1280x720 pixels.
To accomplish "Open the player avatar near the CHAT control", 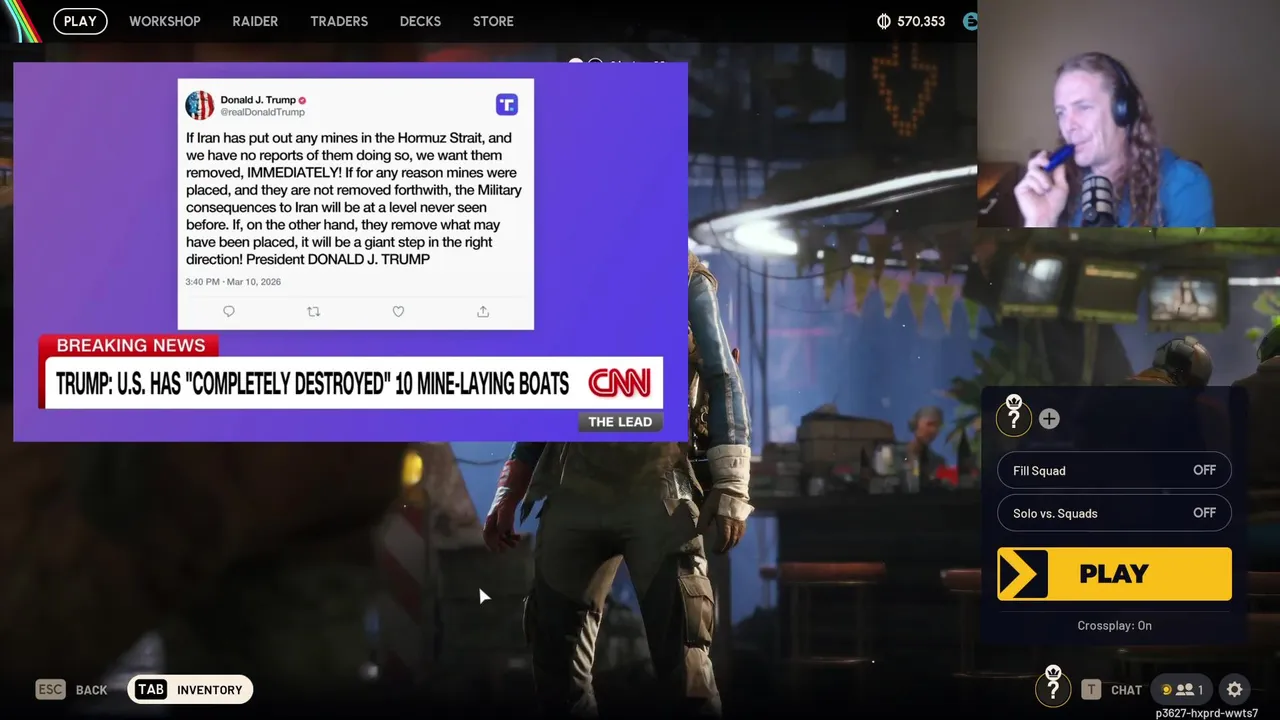I will point(1052,688).
